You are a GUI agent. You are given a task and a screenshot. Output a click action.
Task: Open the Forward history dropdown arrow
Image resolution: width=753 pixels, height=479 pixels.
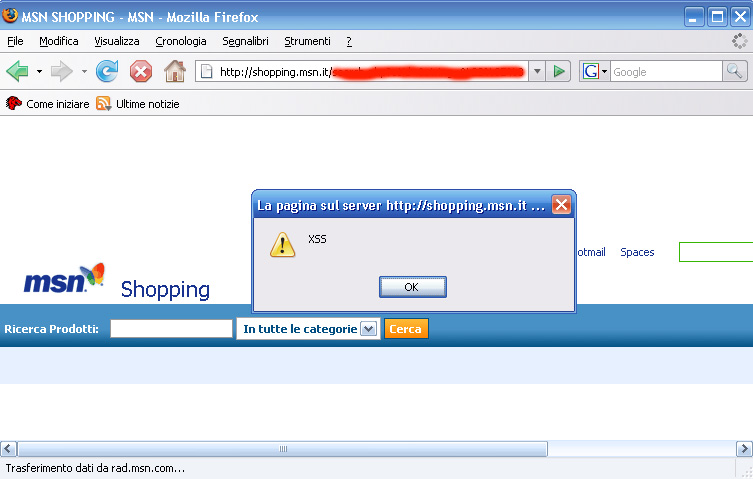(x=84, y=72)
